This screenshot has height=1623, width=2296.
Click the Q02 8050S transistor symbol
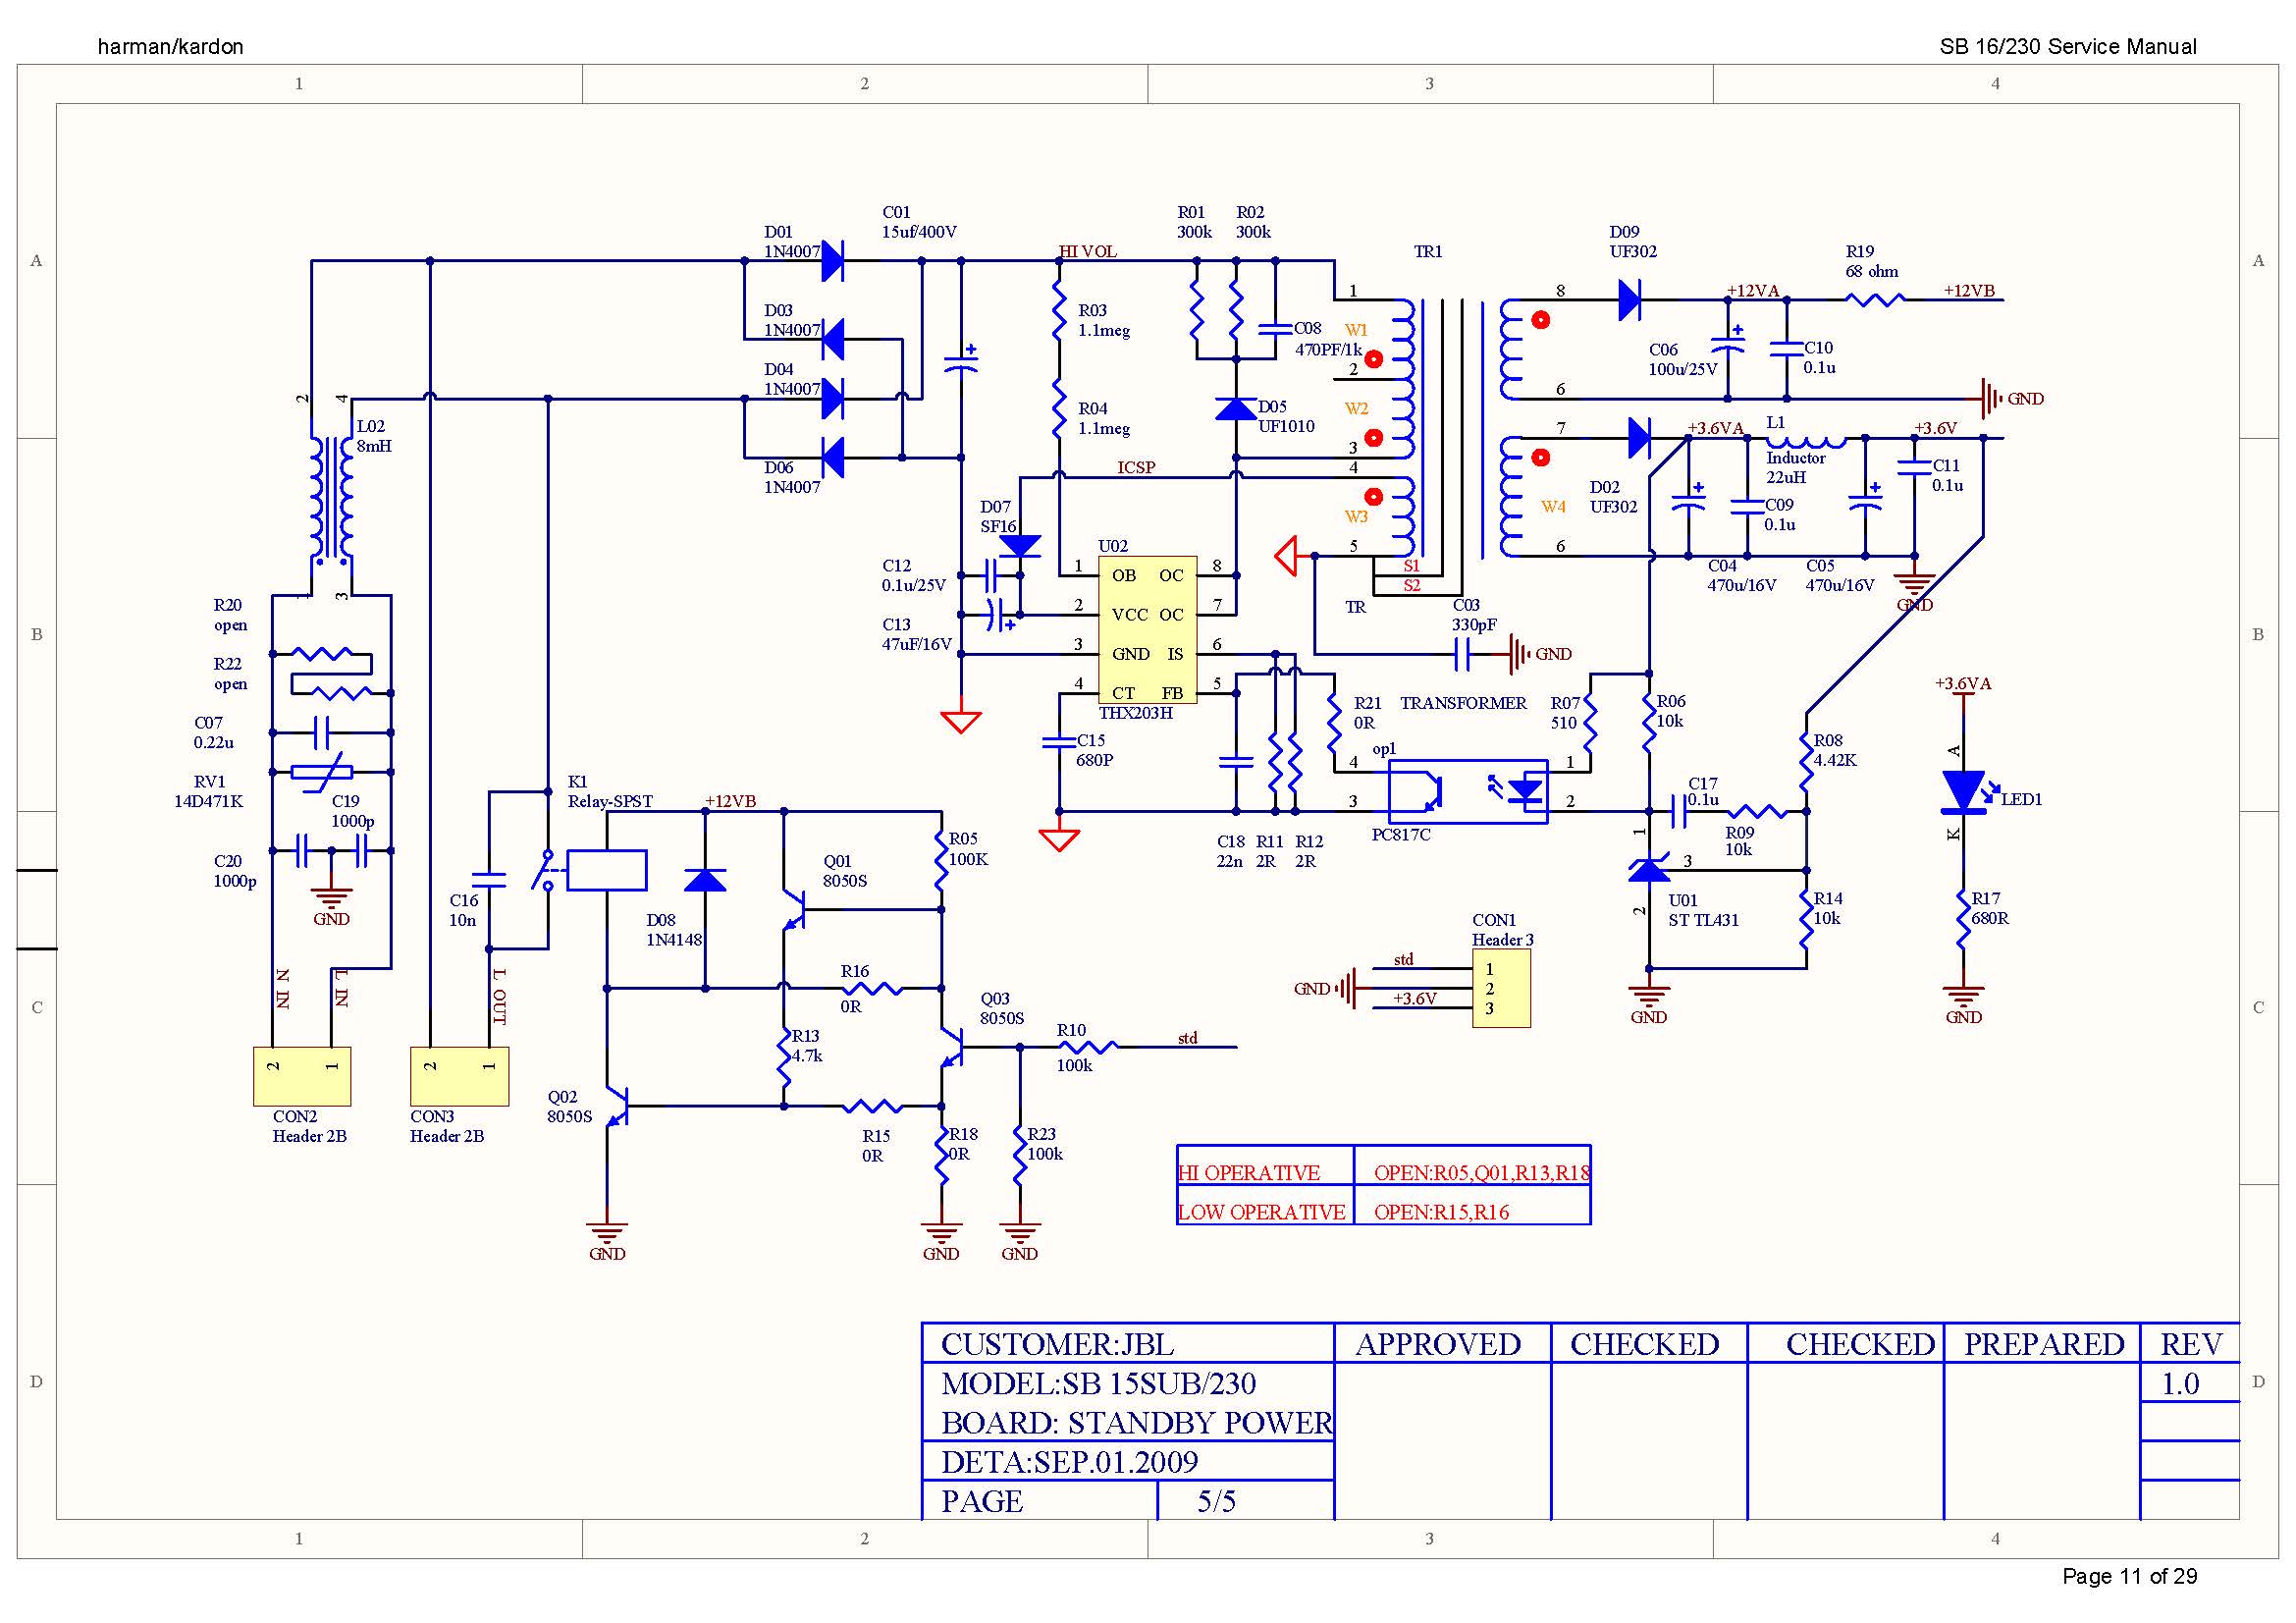click(617, 1106)
